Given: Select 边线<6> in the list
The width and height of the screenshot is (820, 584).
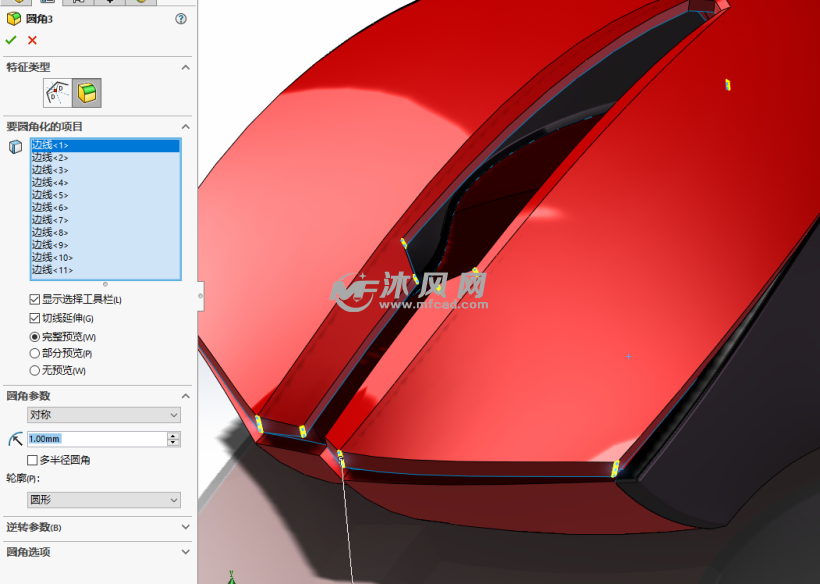Looking at the screenshot, I should coord(105,208).
